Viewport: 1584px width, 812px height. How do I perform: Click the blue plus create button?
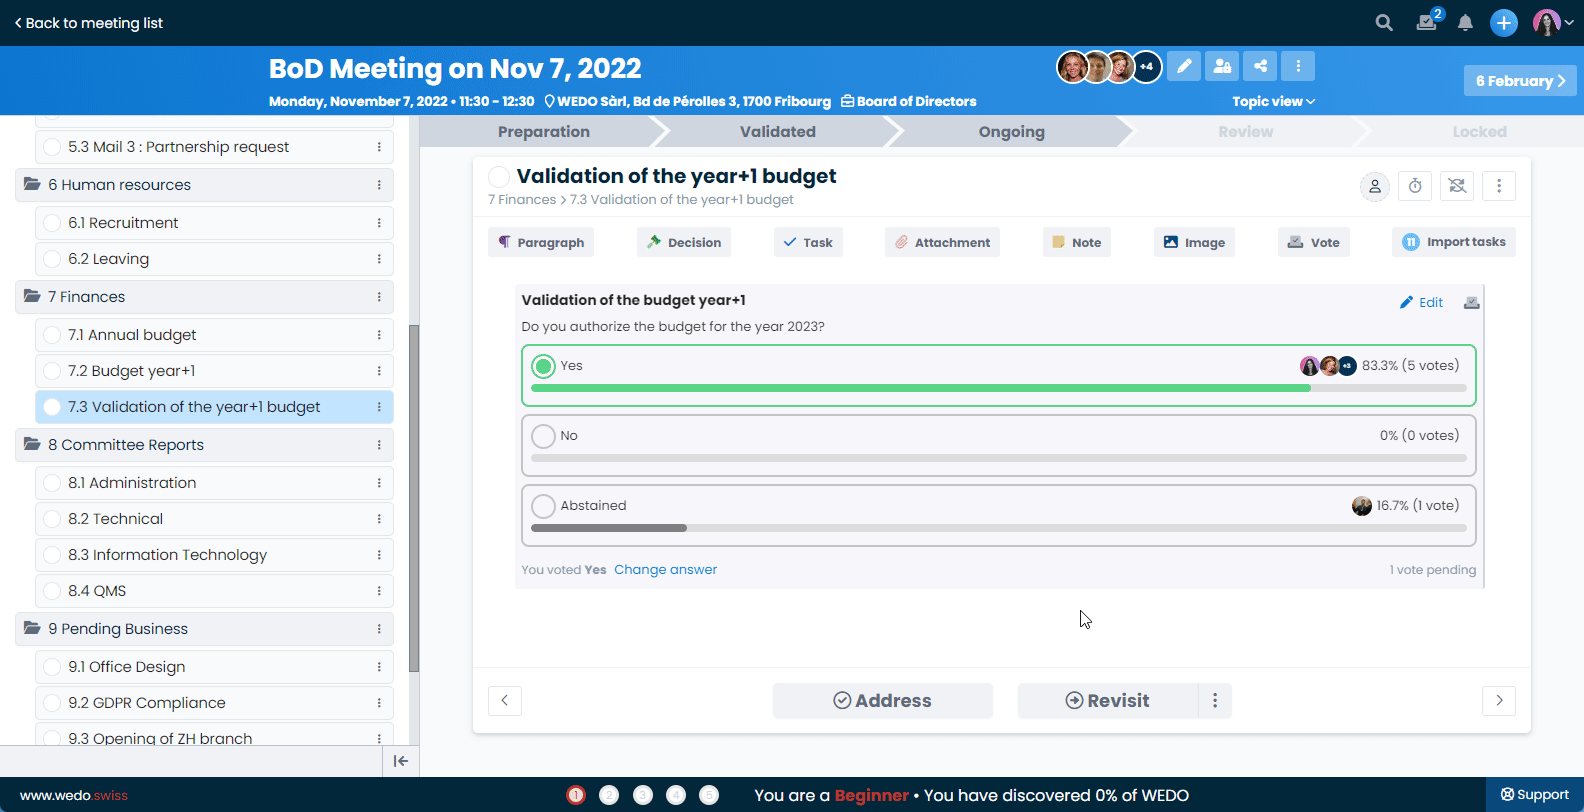click(1504, 22)
